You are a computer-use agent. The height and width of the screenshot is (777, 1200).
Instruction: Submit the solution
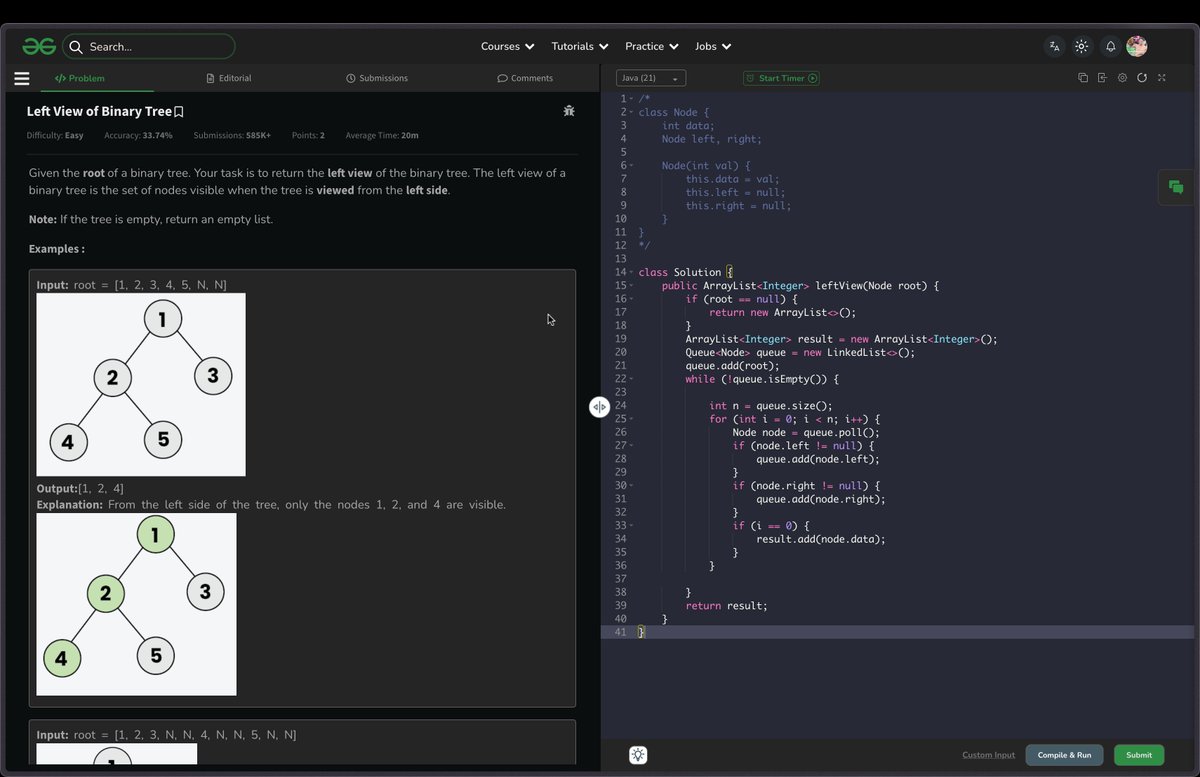pos(1139,755)
